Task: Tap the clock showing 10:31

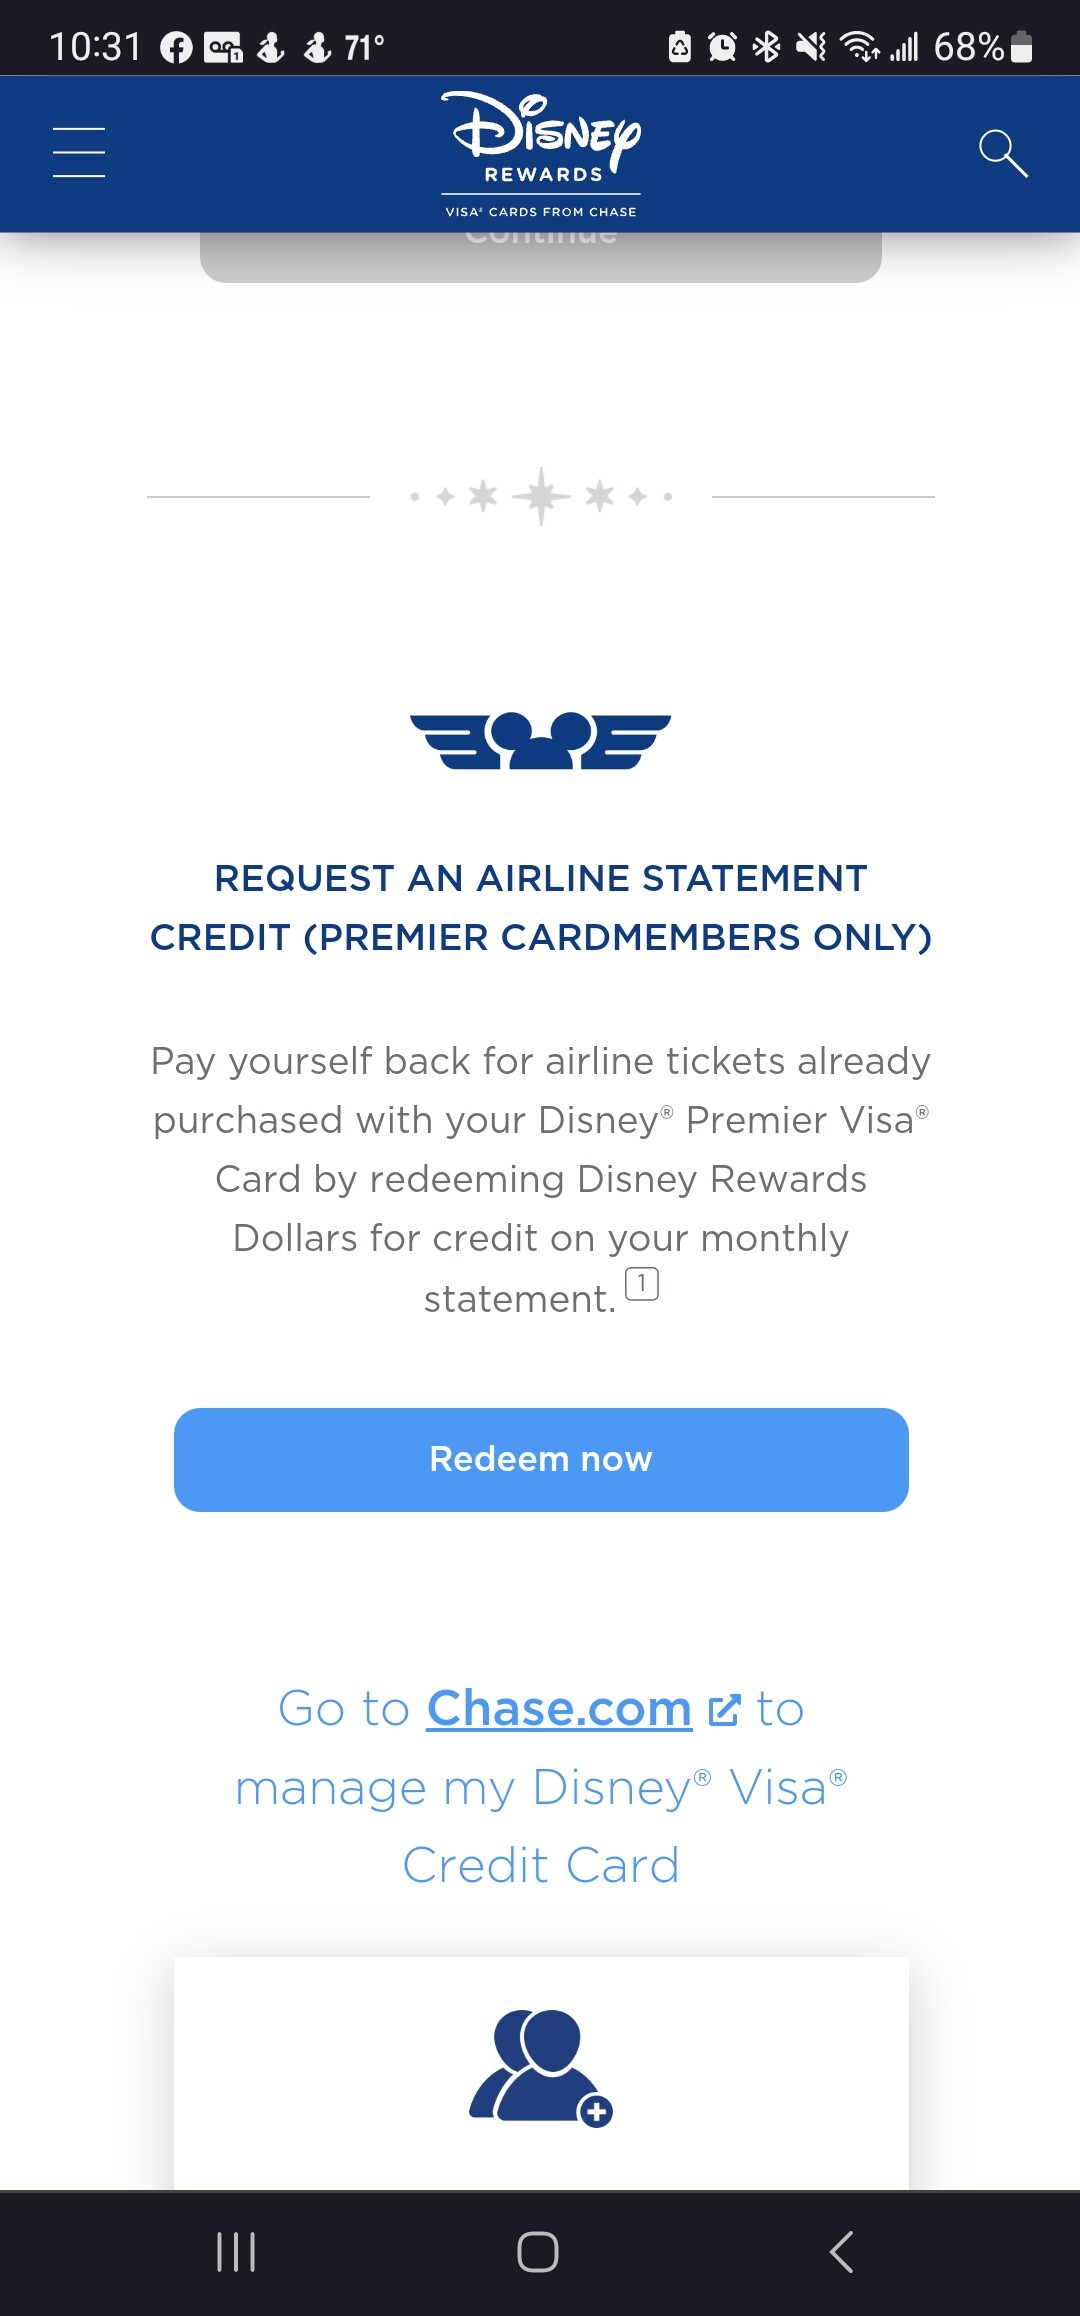Action: (x=96, y=47)
